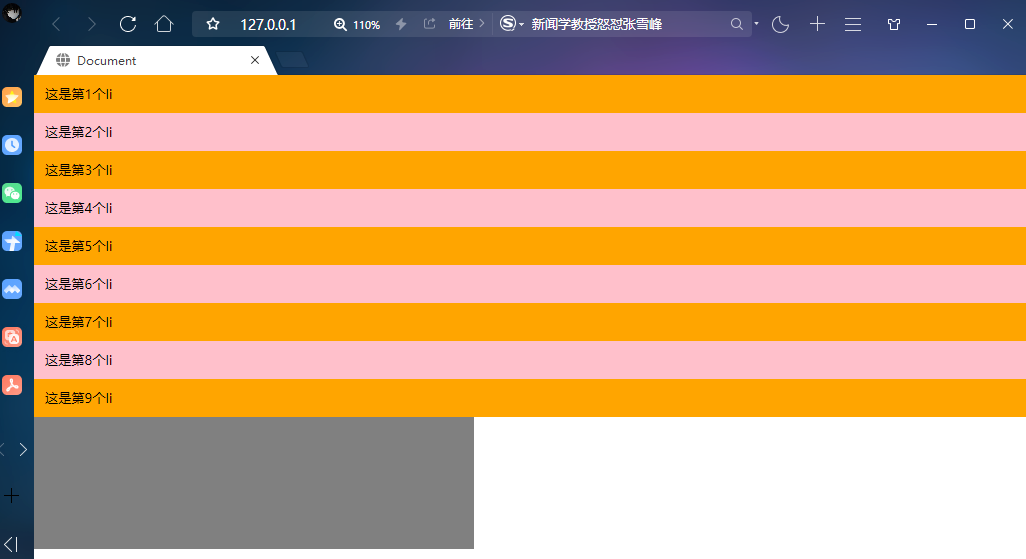Image resolution: width=1026 pixels, height=559 pixels.
Task: Click the row 这是第2个li
Action: (530, 132)
